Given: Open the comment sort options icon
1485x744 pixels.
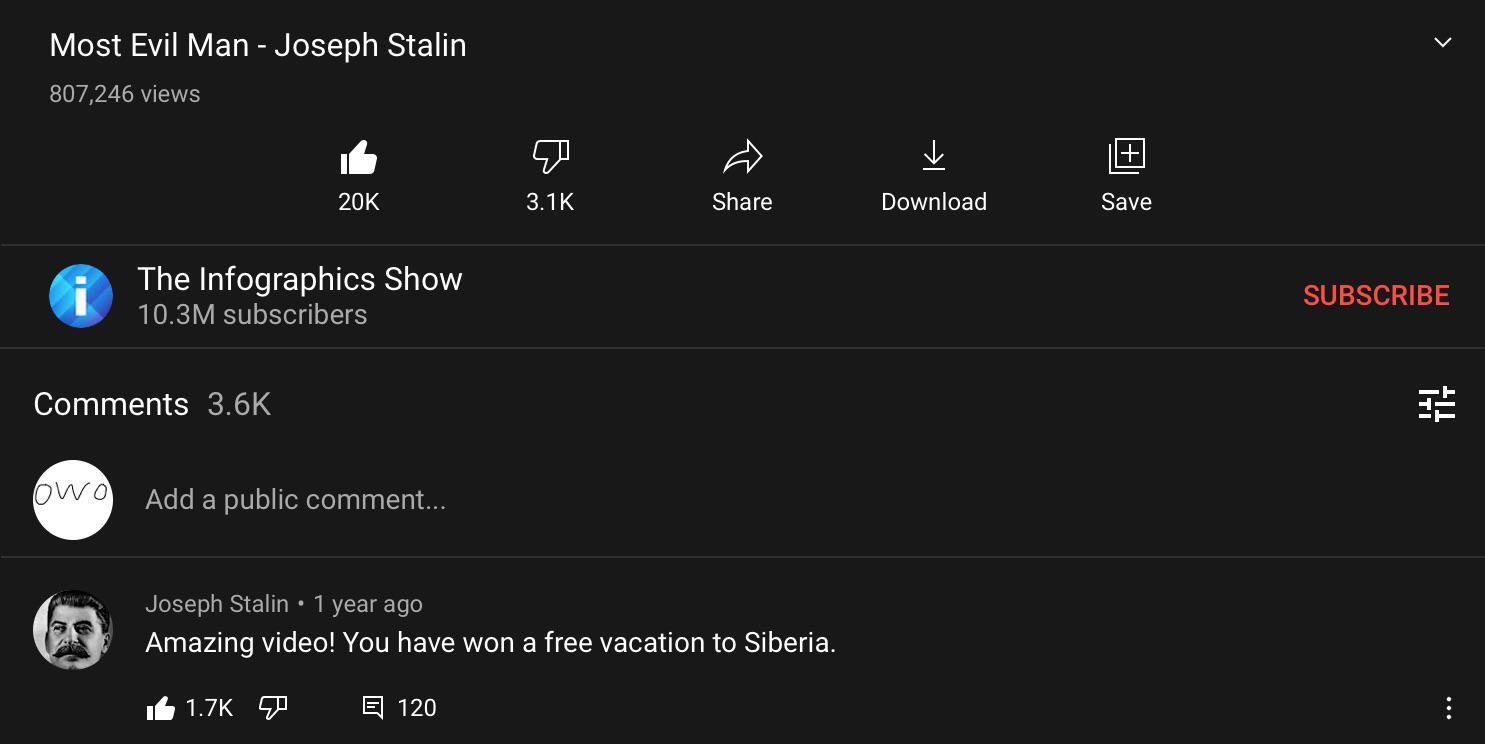Looking at the screenshot, I should click(x=1436, y=405).
